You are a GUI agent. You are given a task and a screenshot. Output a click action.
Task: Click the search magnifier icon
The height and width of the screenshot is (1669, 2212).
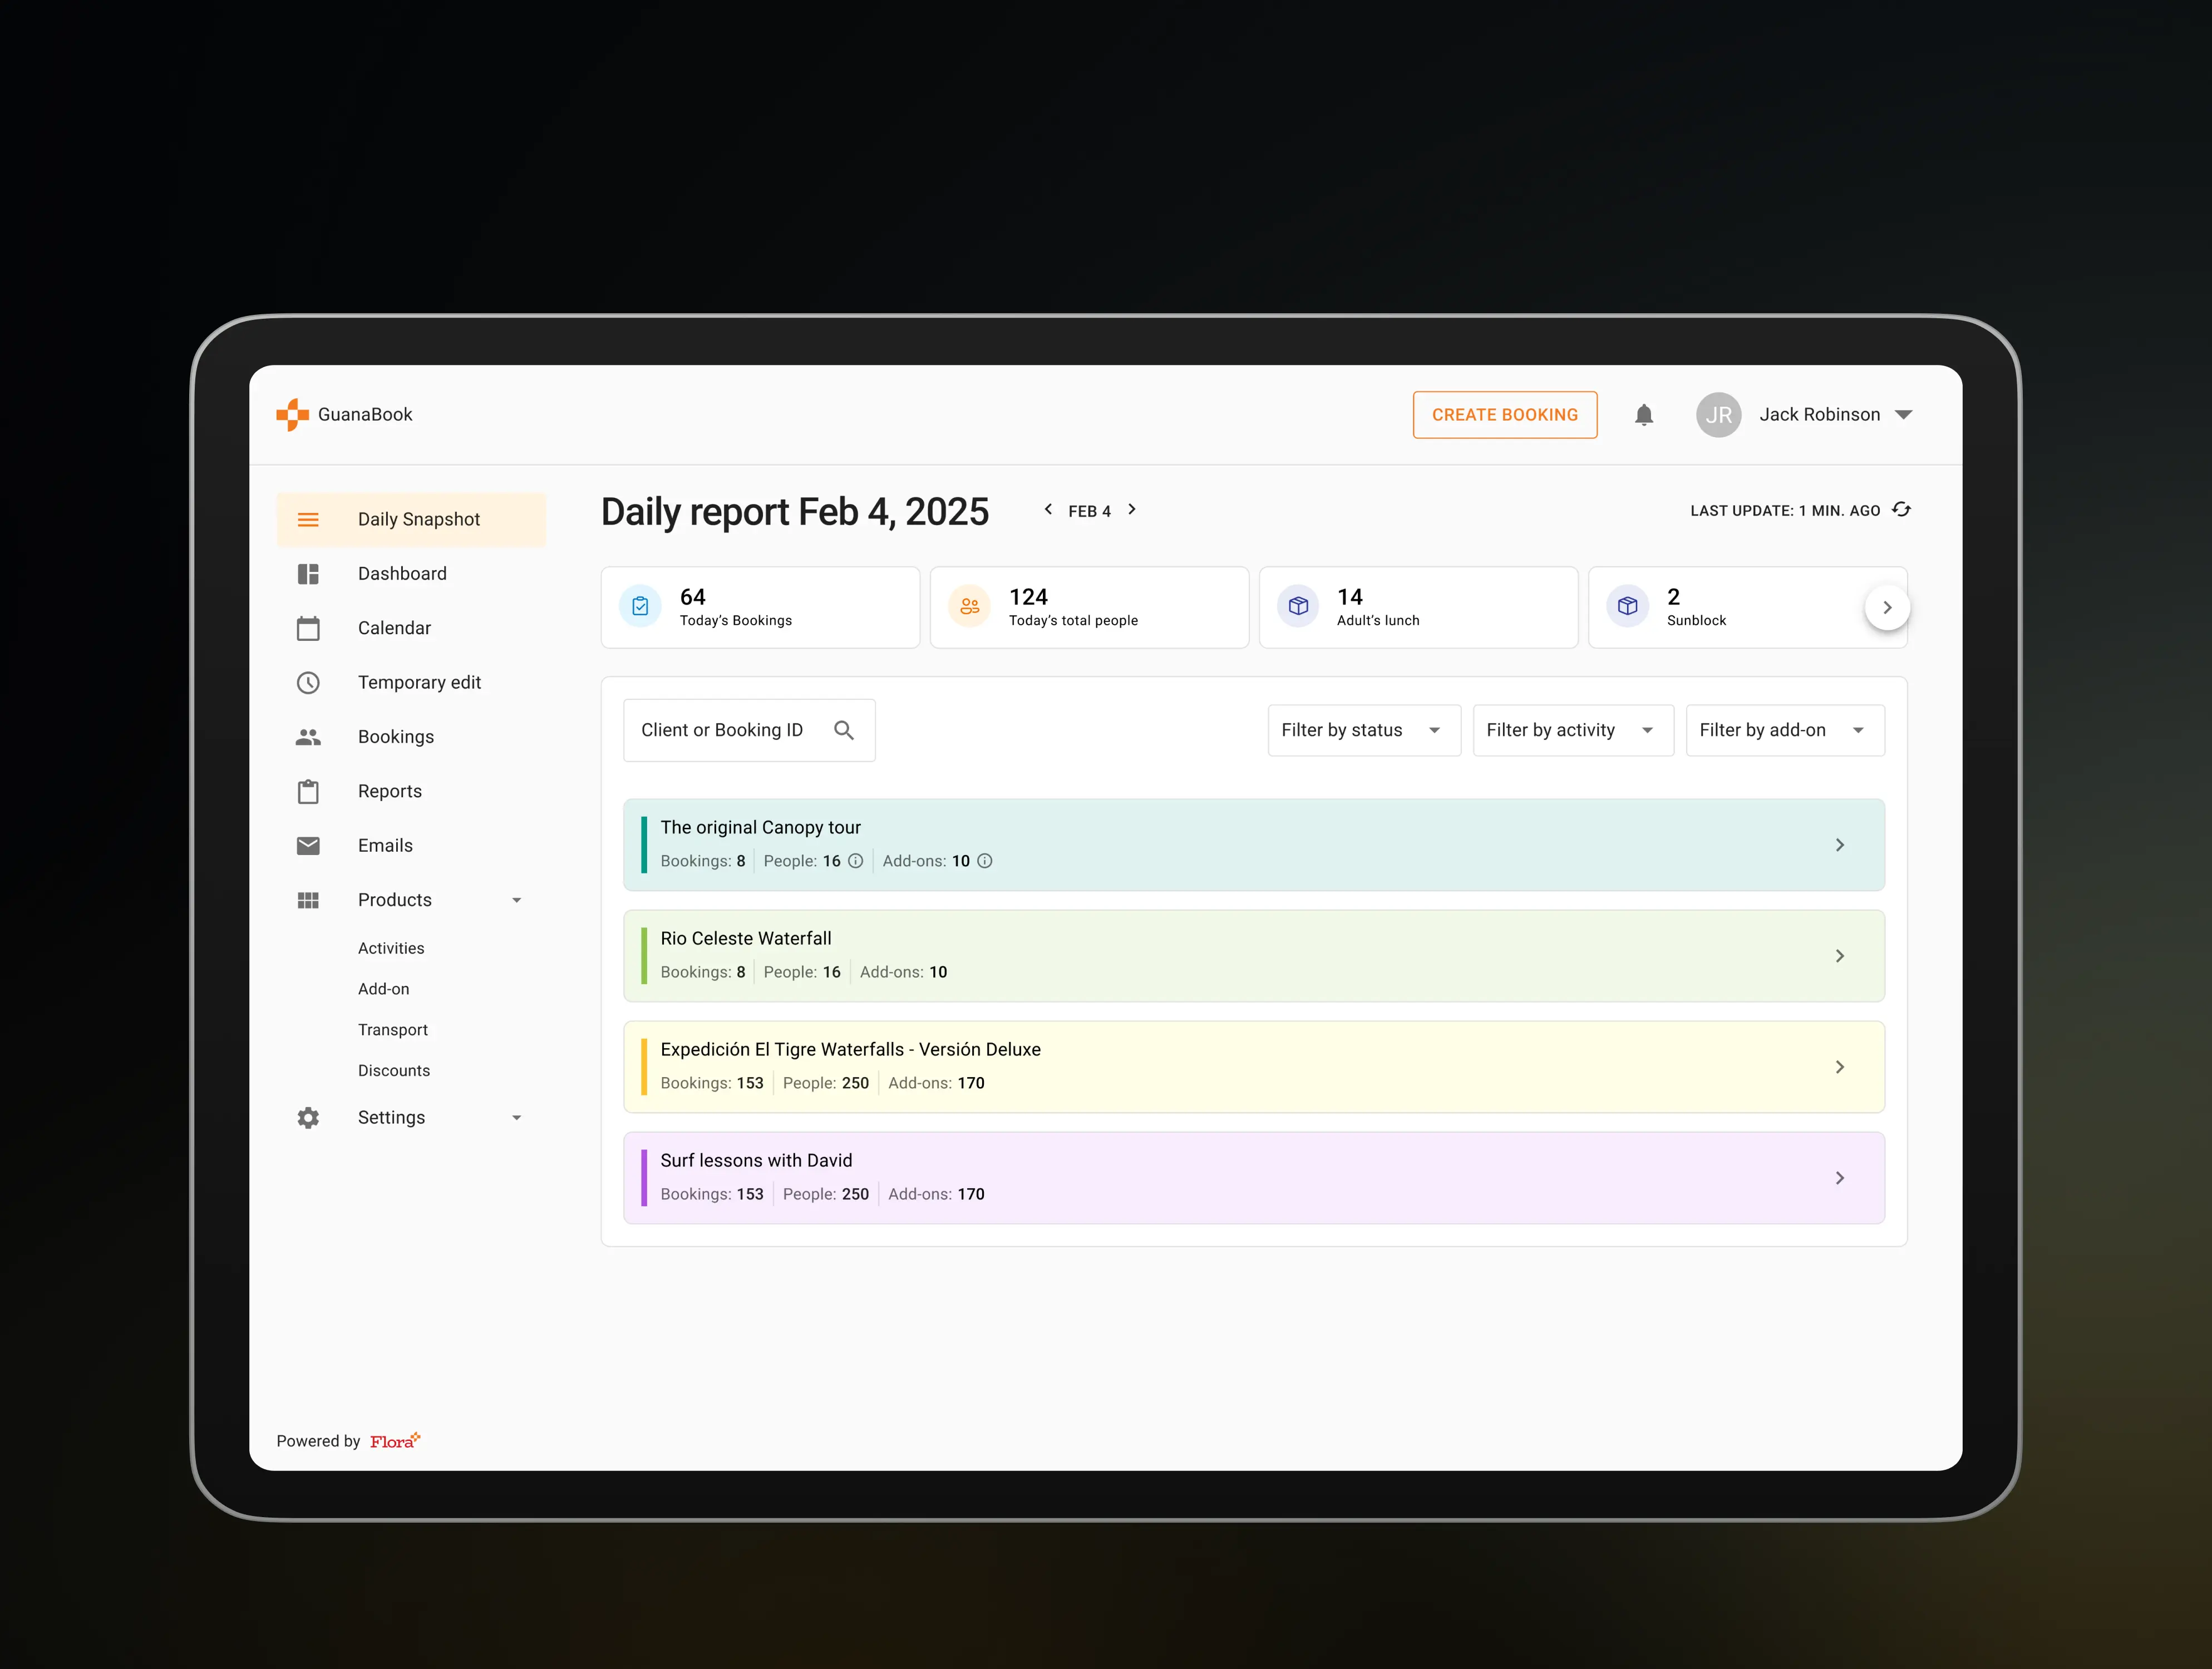[x=843, y=731]
